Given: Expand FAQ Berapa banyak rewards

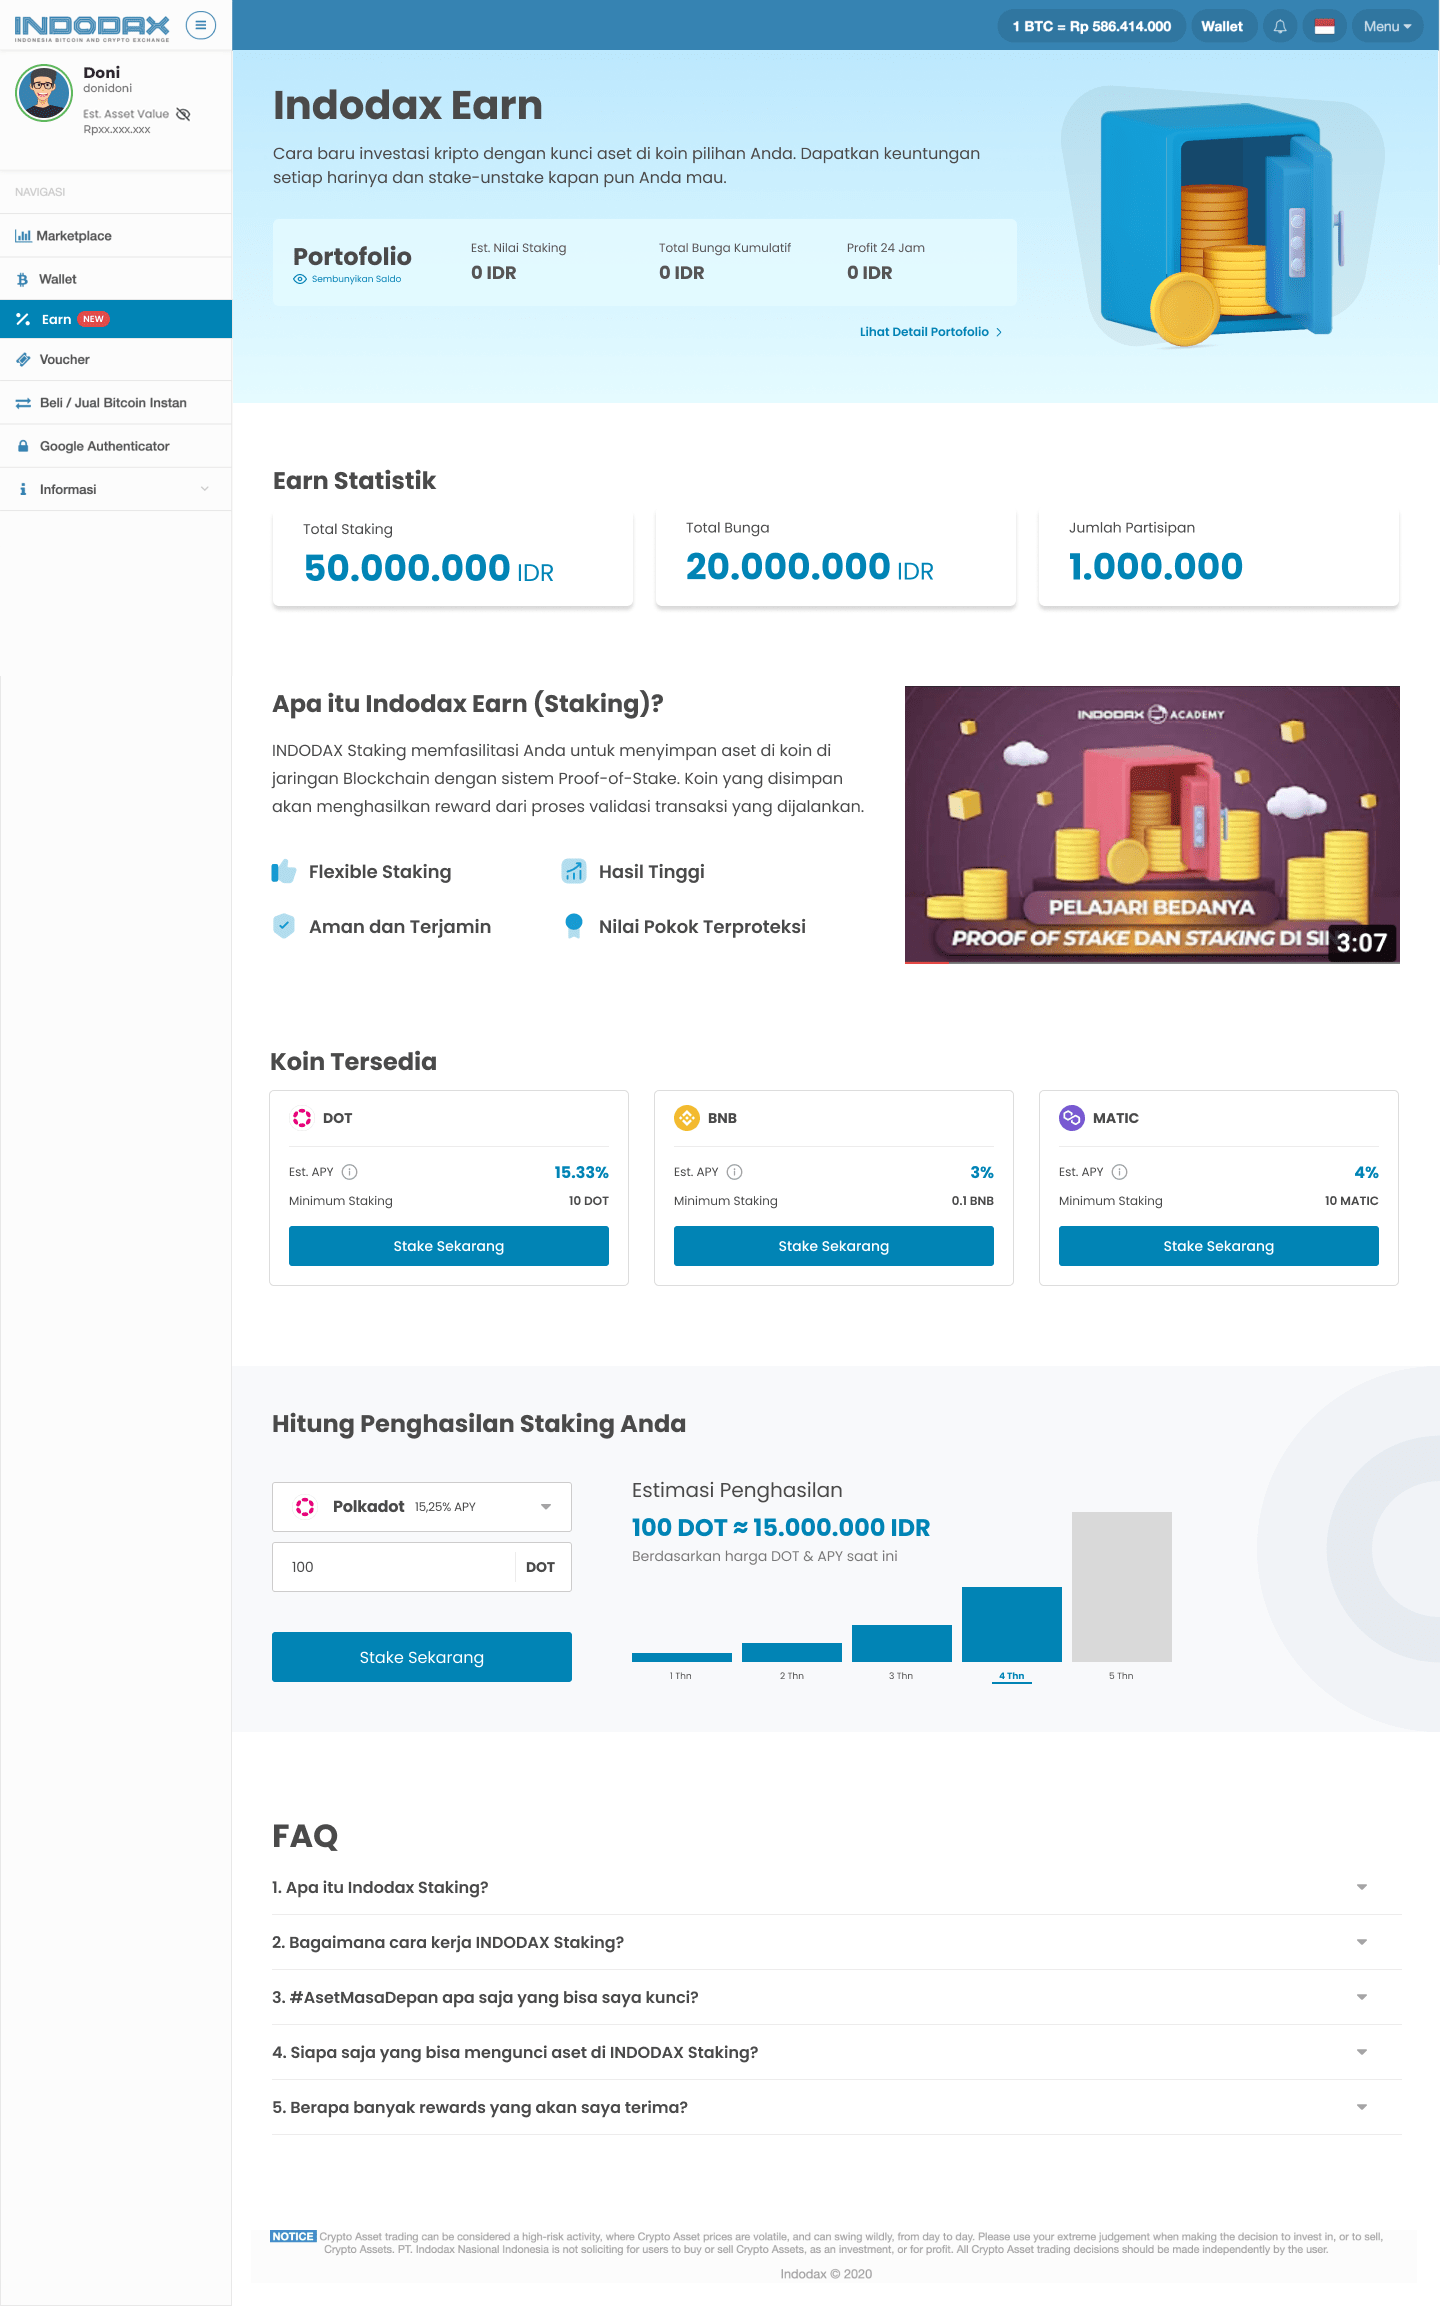Looking at the screenshot, I should coord(836,2107).
